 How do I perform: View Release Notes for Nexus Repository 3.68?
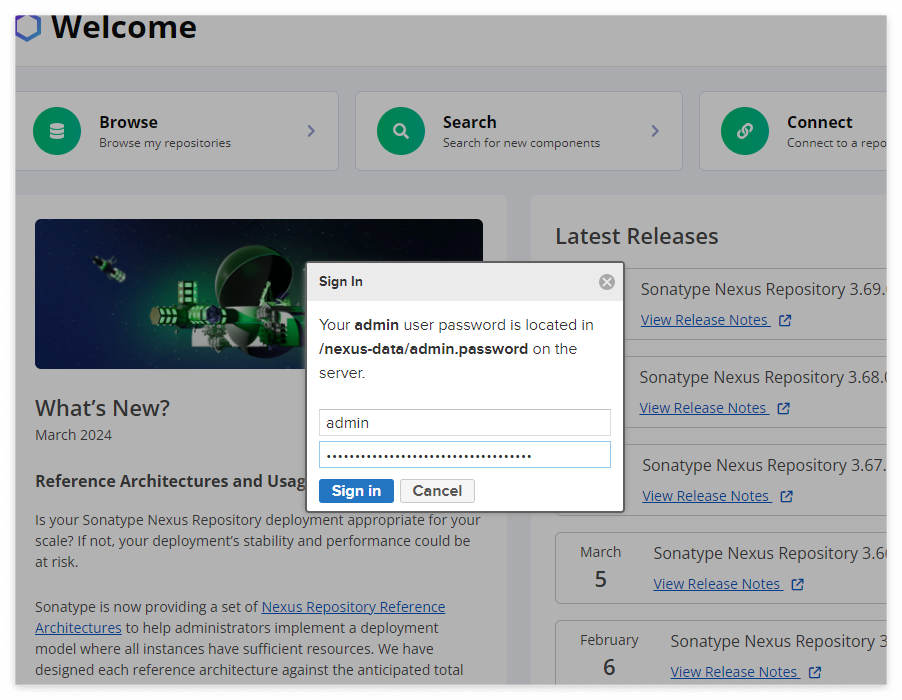[704, 408]
